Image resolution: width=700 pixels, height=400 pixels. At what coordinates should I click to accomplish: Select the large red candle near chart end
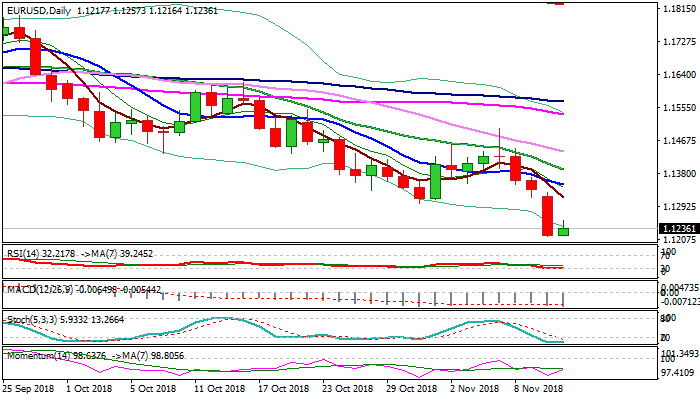coord(548,215)
